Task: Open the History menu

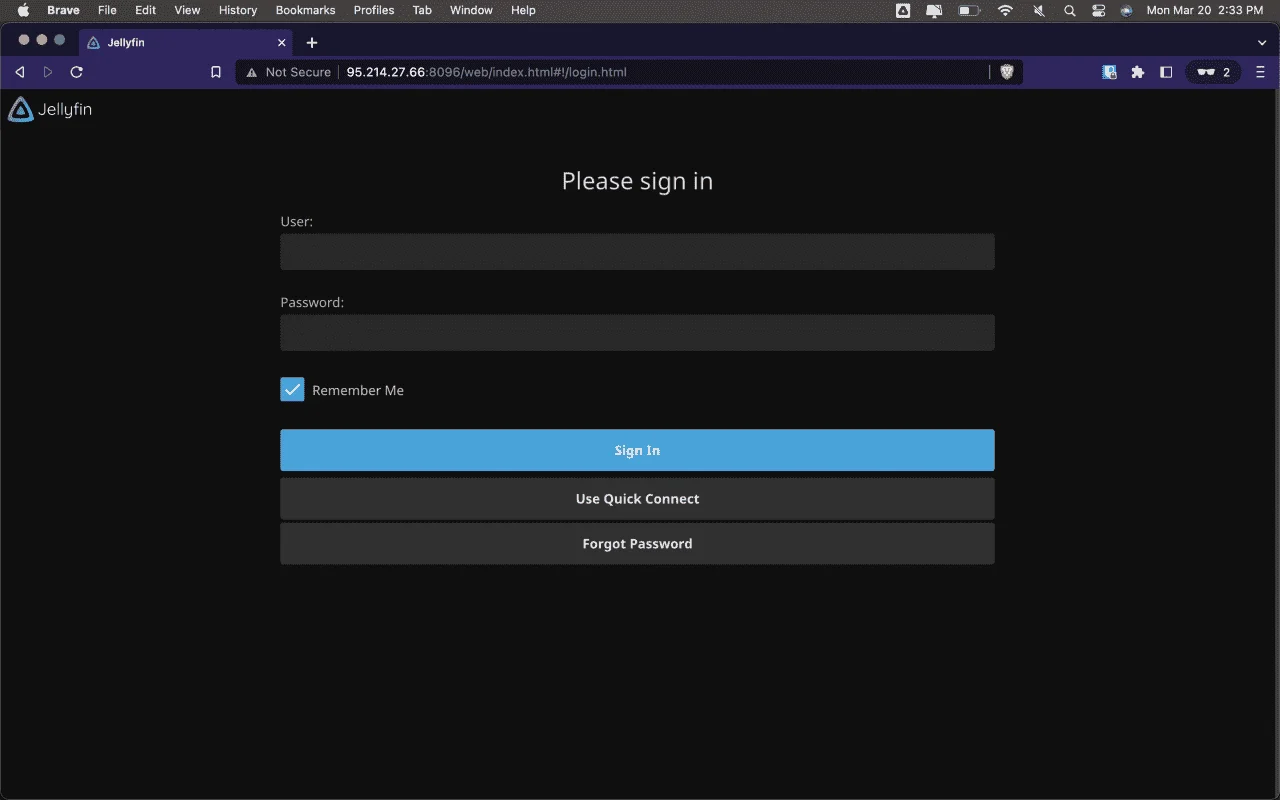Action: click(238, 10)
